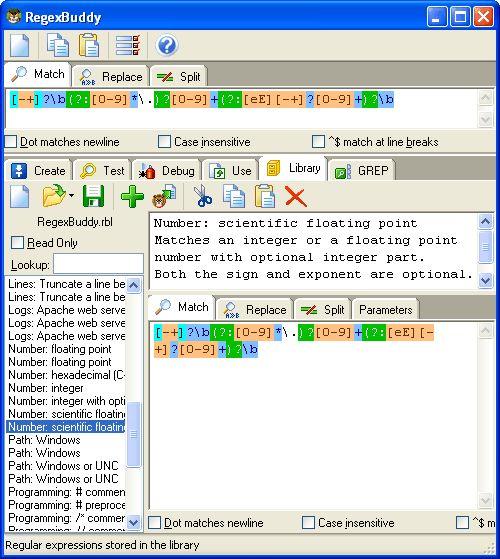Click the RegexBuddy mascot use-regex icon
The height and width of the screenshot is (559, 500).
(x=164, y=196)
